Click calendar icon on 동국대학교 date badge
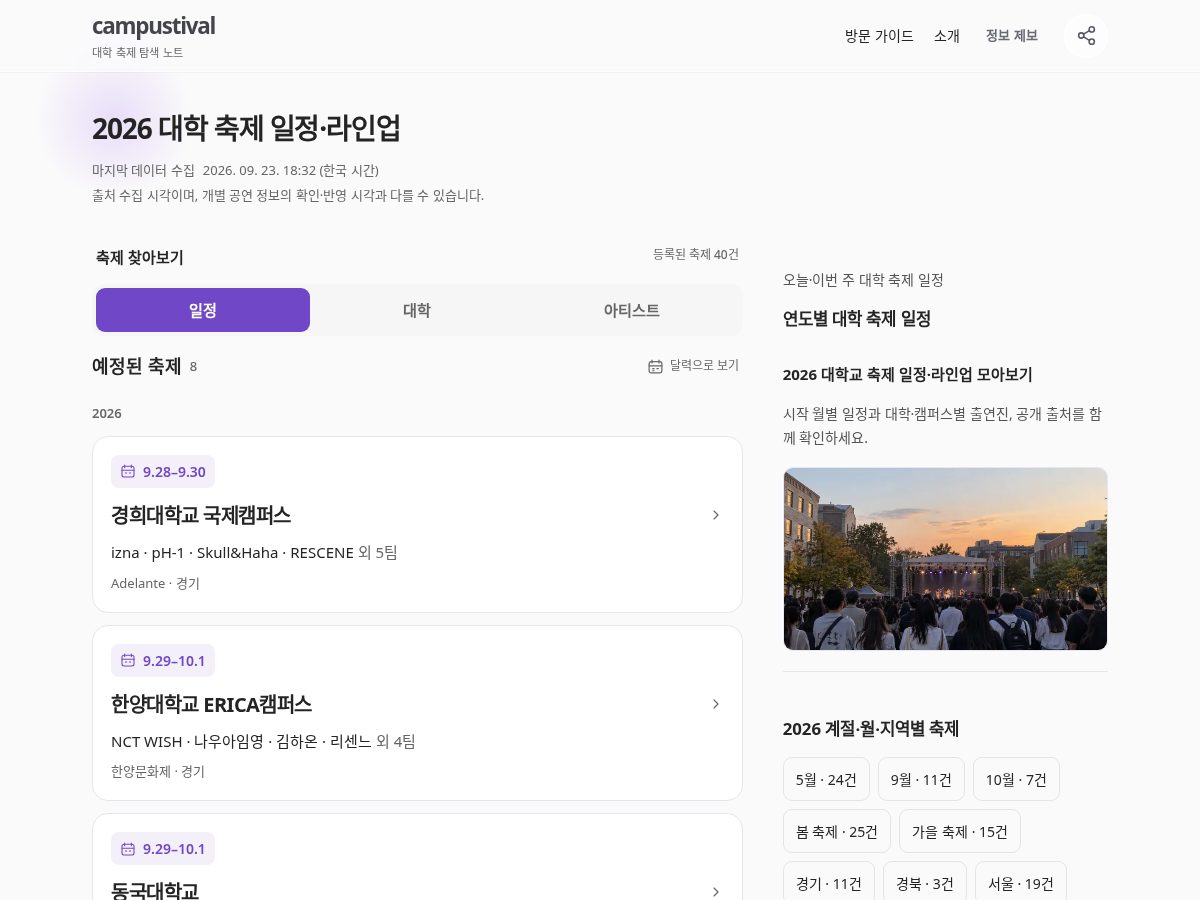The width and height of the screenshot is (1200, 900). tap(128, 849)
